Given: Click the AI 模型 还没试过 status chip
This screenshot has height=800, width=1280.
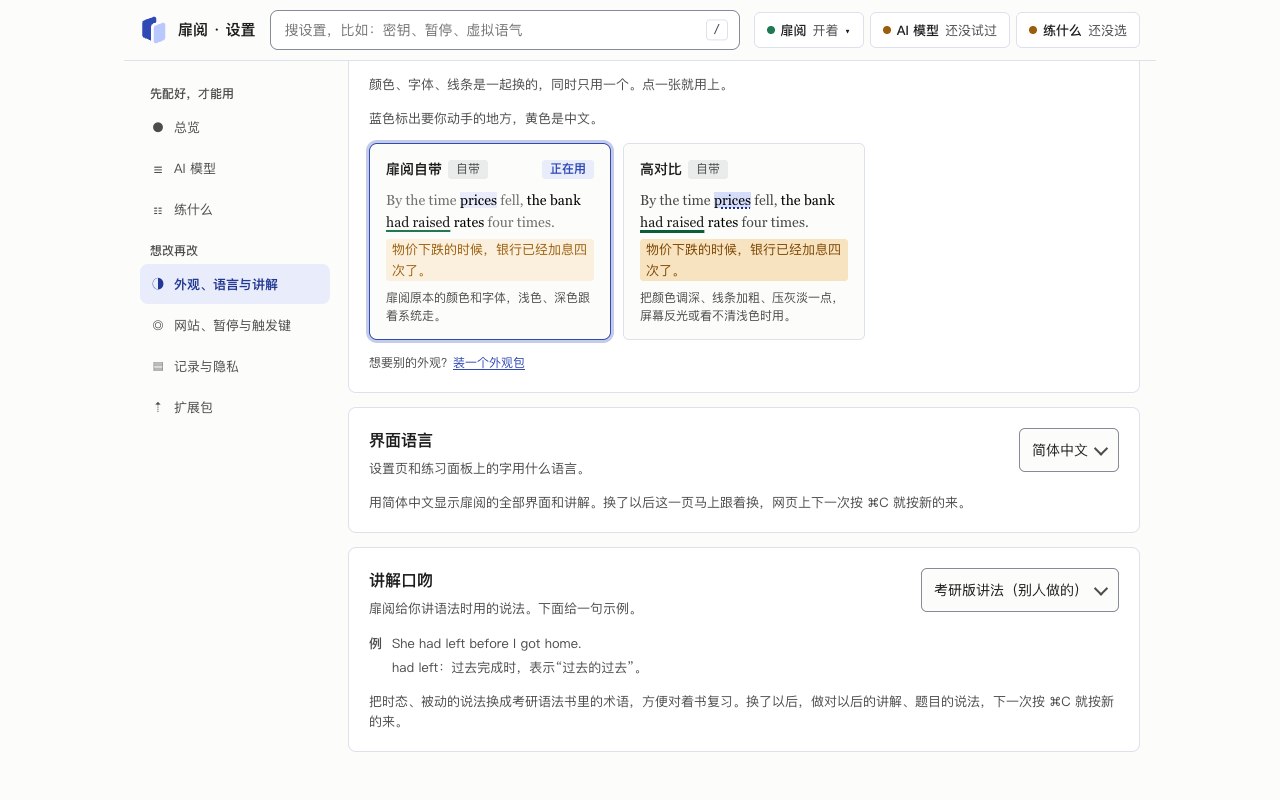Looking at the screenshot, I should click(940, 30).
